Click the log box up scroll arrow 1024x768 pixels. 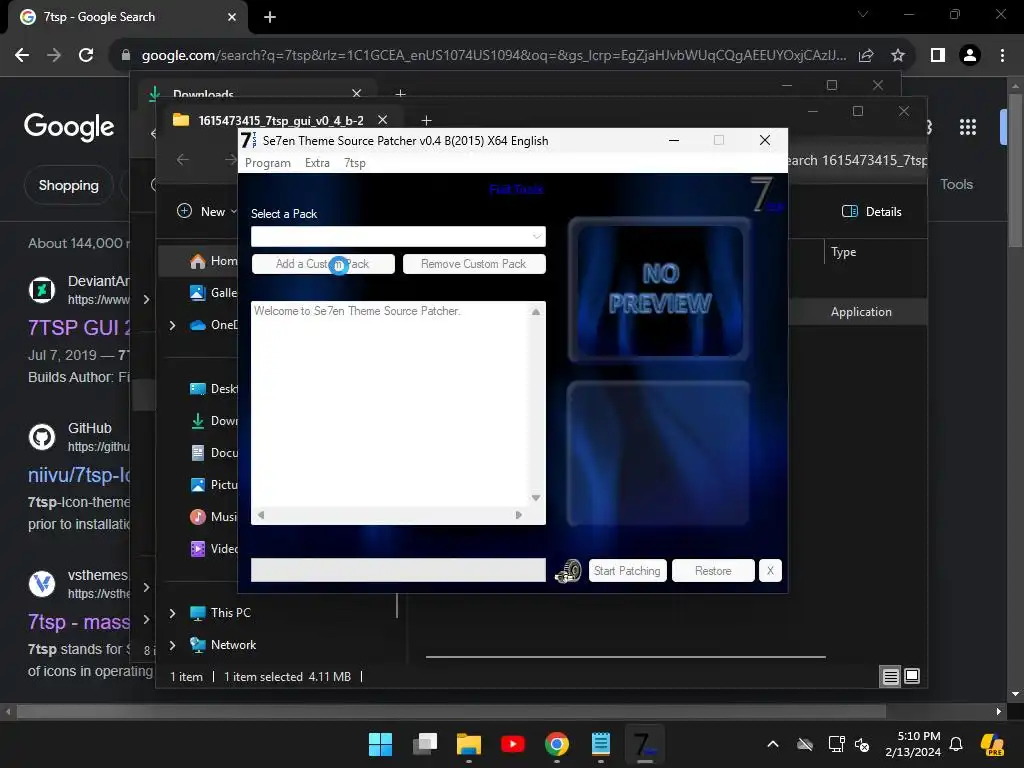[536, 312]
